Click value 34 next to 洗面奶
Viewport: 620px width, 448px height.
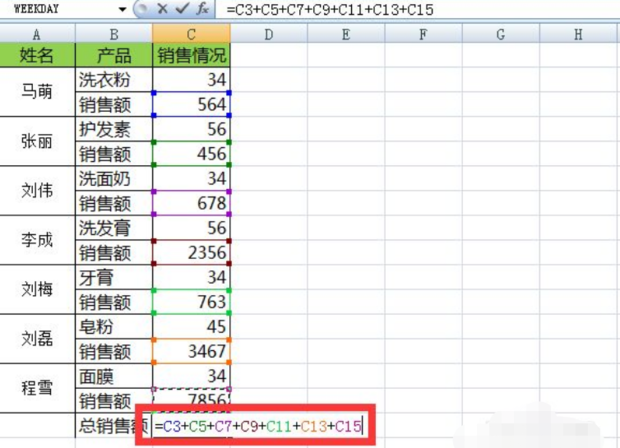[x=191, y=179]
